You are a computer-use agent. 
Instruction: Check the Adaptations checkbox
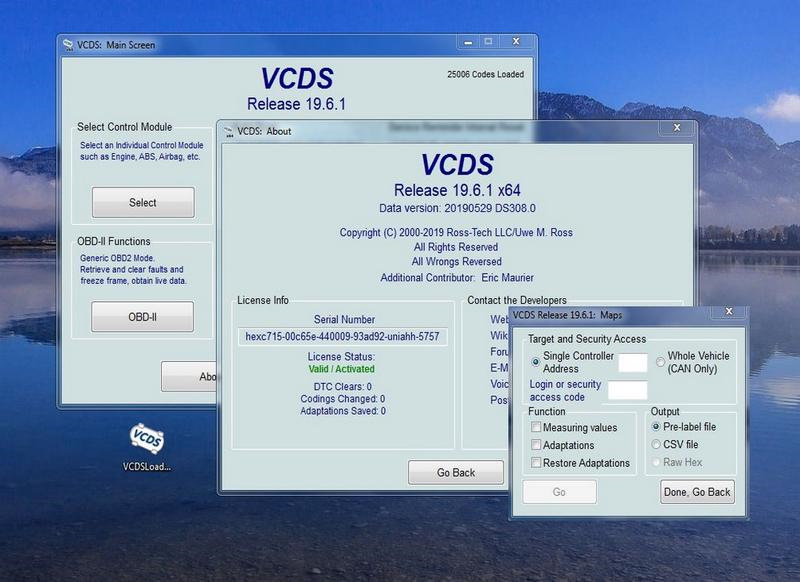tap(536, 443)
